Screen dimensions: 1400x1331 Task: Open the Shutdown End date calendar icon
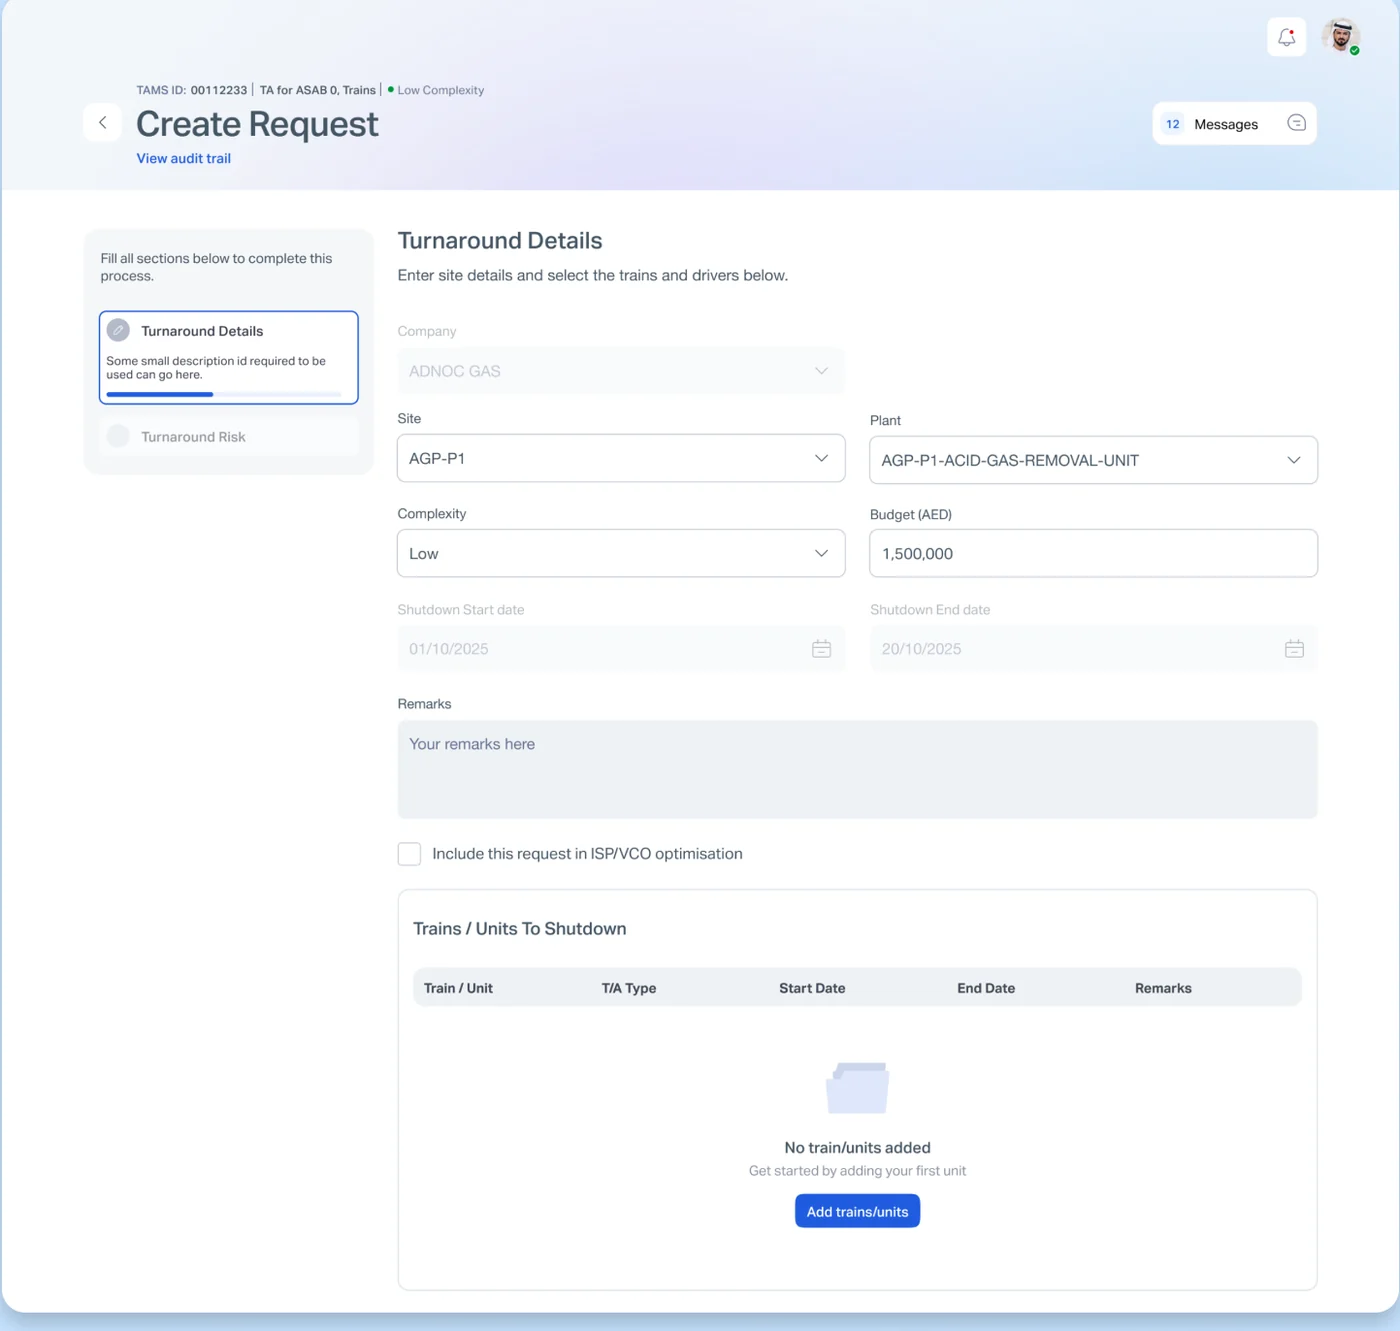[1294, 649]
